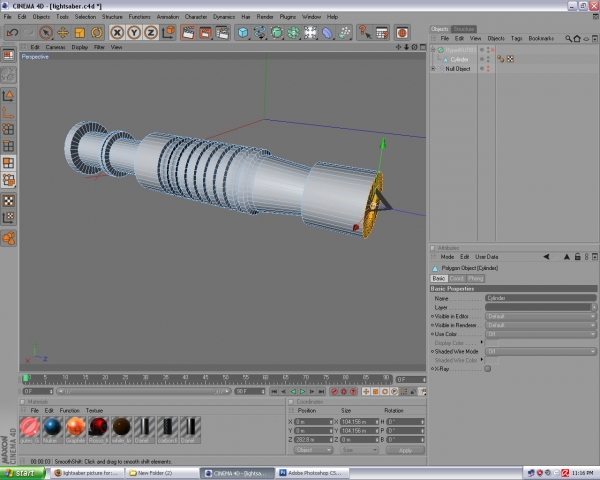Click the Apply button in Coordinates

(x=405, y=450)
